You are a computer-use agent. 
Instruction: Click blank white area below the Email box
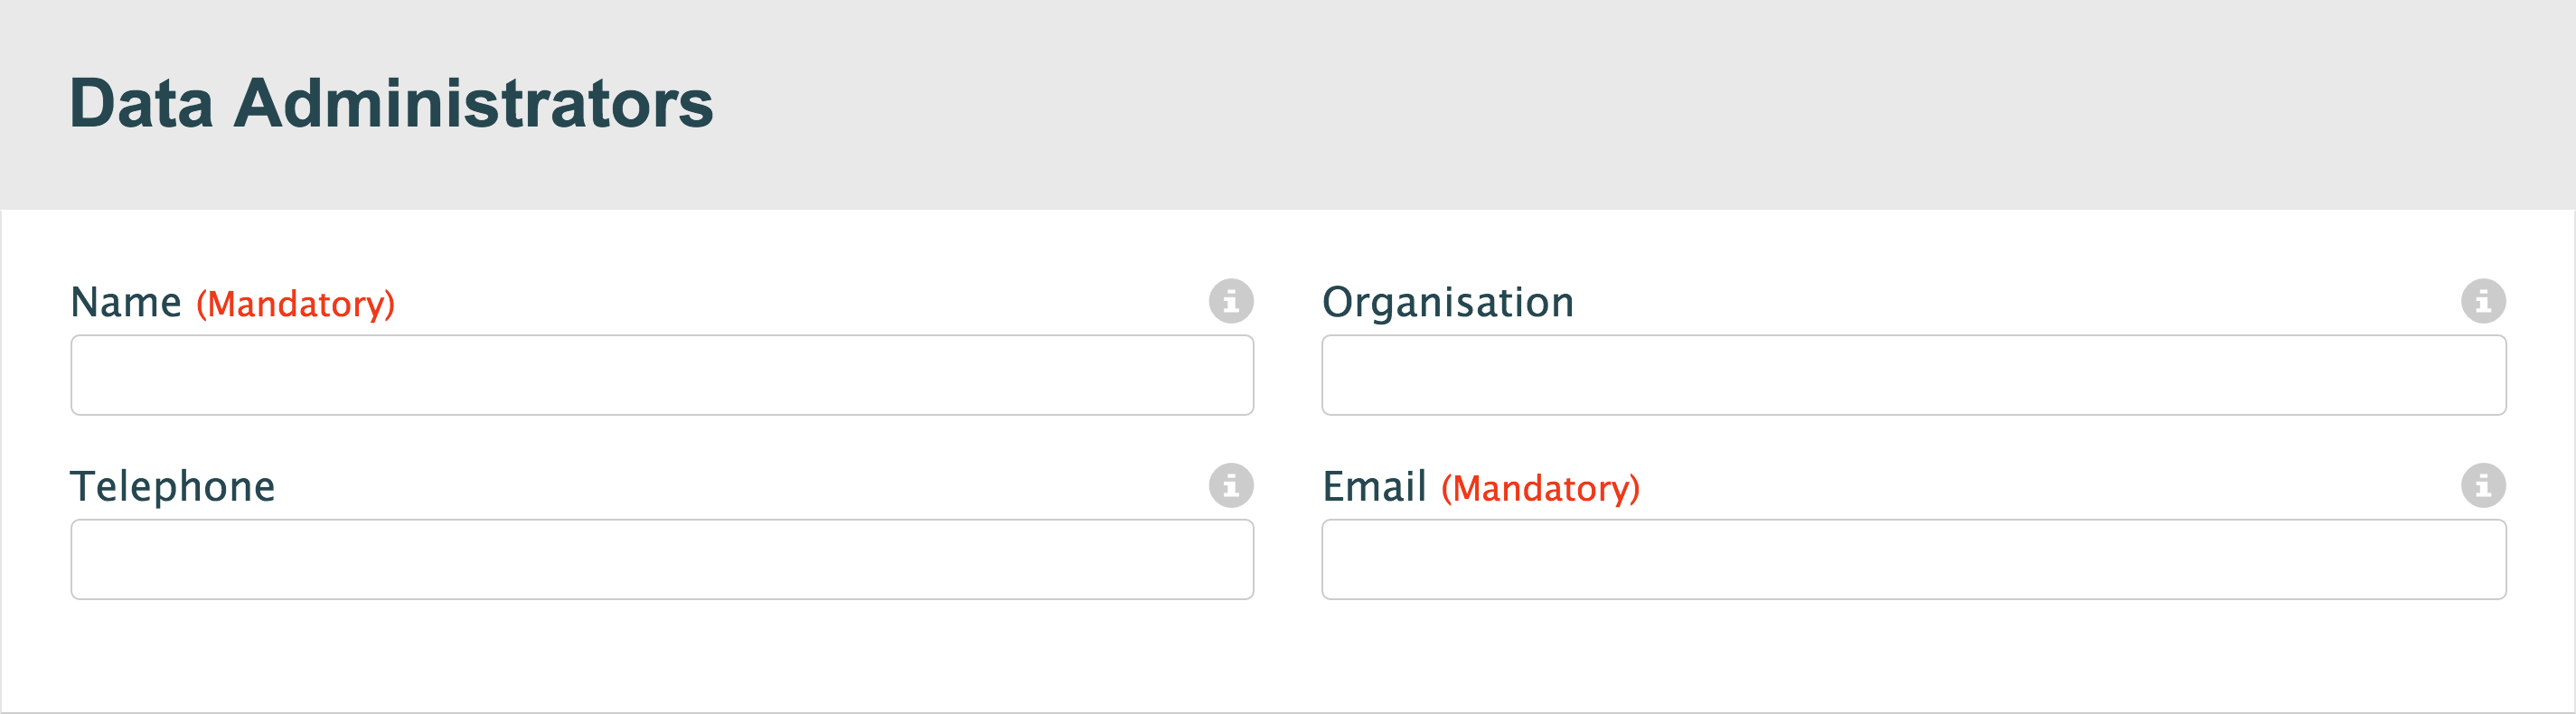coord(1913,655)
